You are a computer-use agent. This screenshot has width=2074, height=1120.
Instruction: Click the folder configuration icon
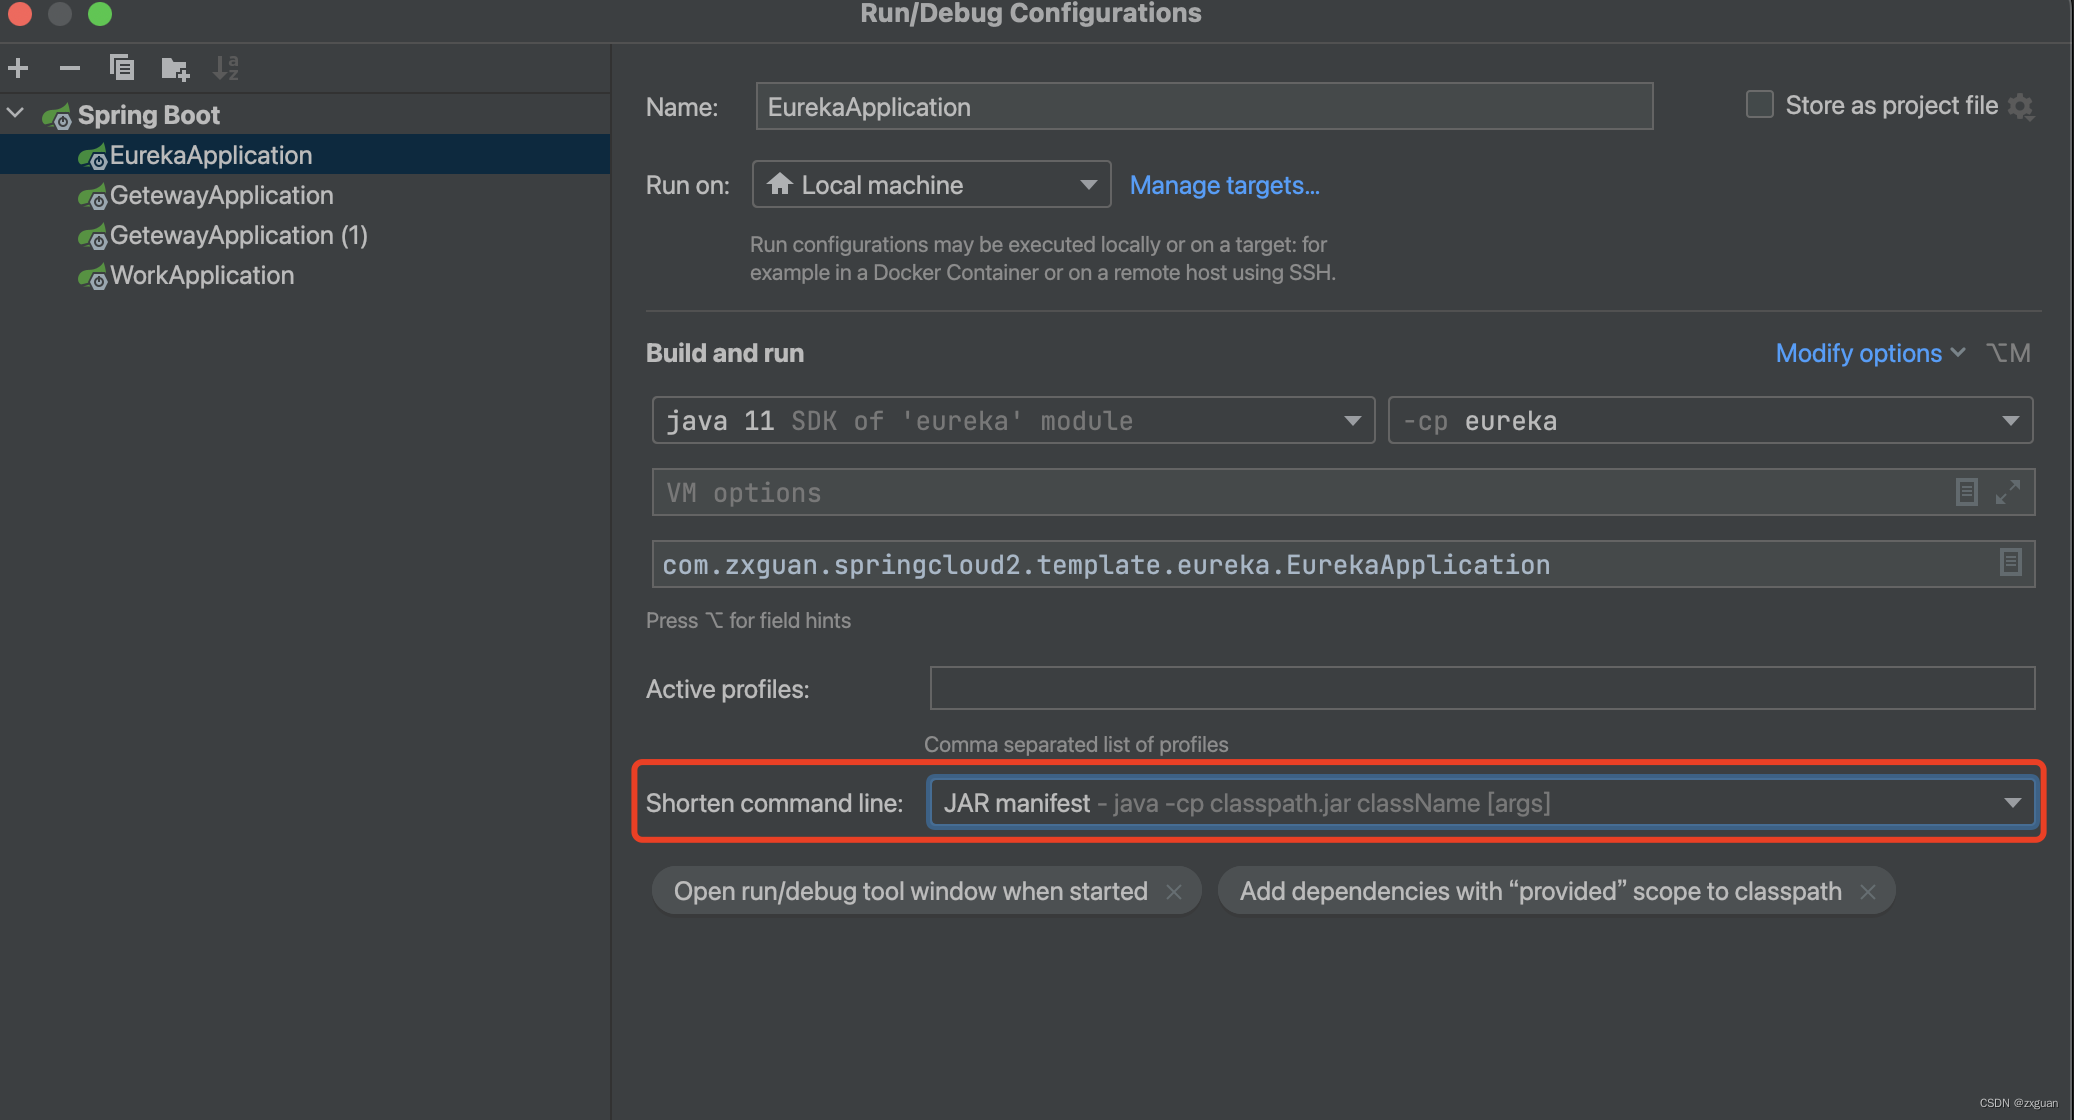174,68
